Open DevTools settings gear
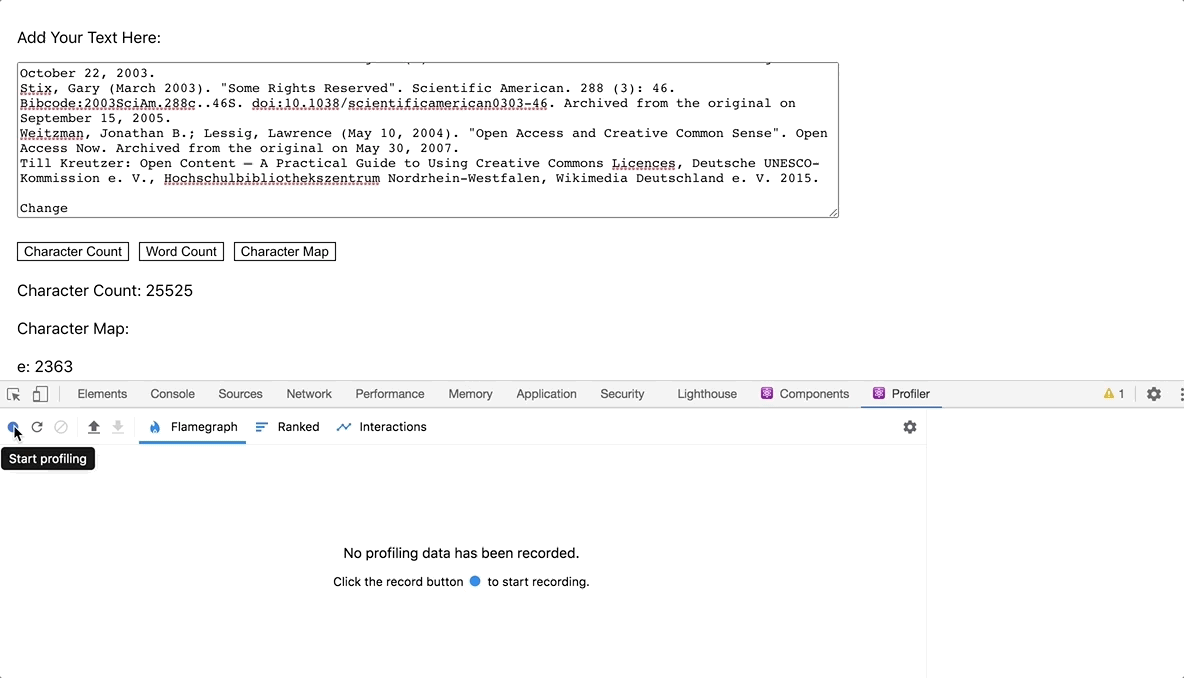 coord(1154,394)
